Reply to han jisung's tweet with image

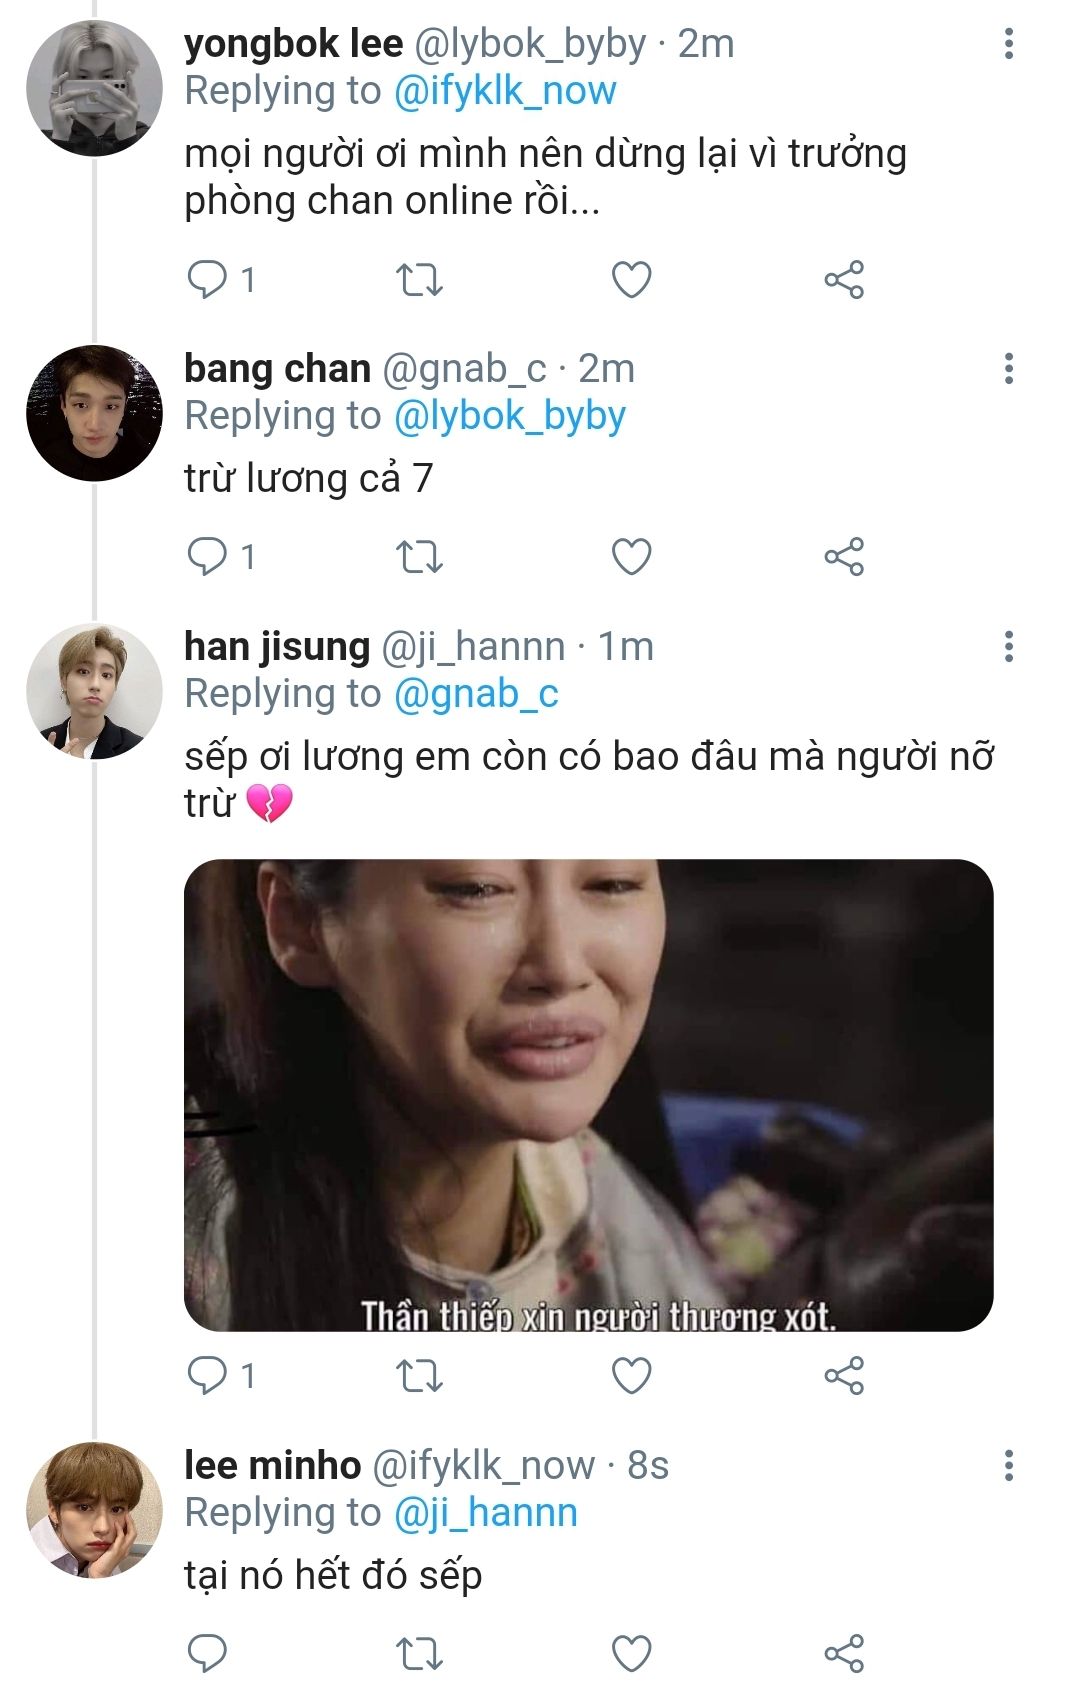(x=208, y=1376)
